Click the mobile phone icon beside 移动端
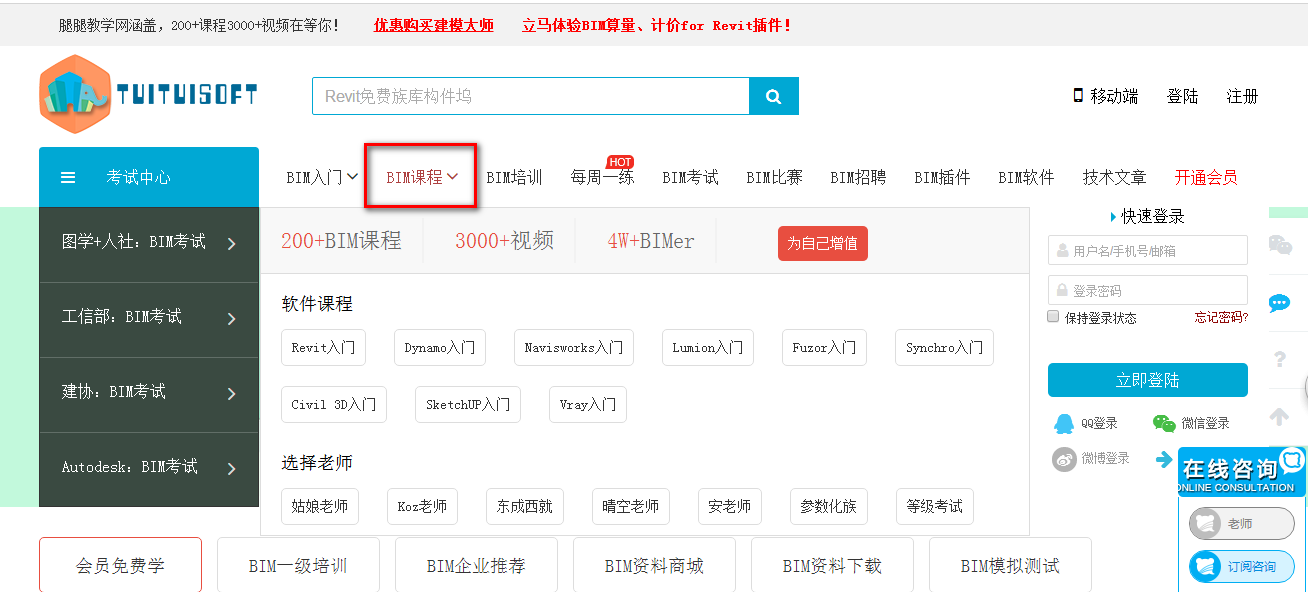 click(x=1078, y=95)
